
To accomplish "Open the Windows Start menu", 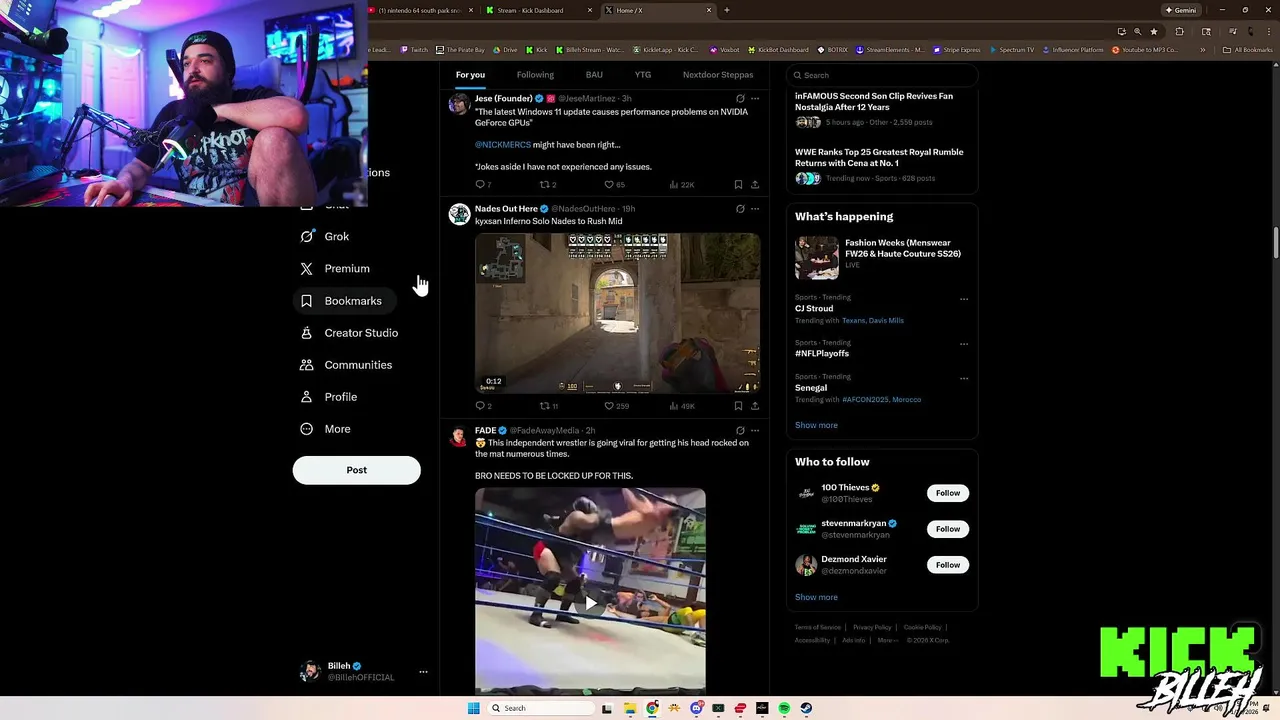I will (x=473, y=708).
